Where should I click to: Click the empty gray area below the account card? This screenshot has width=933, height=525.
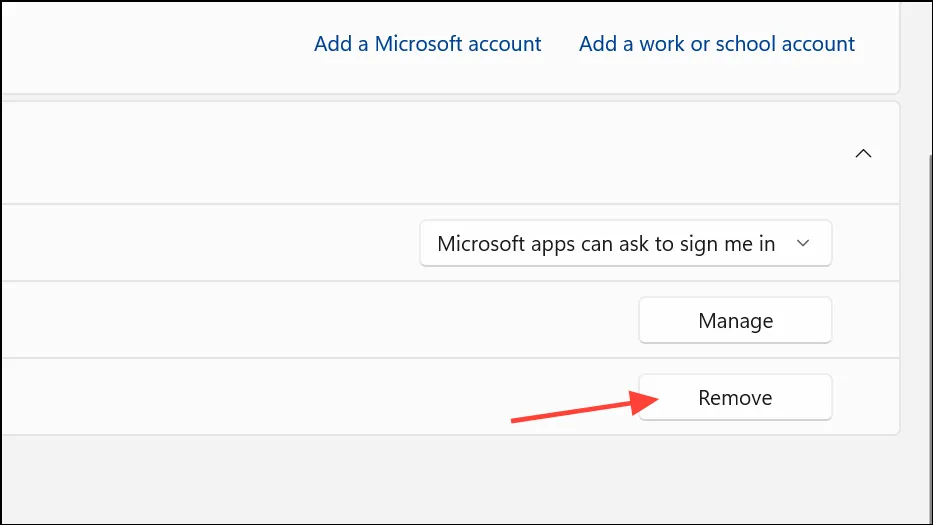point(450,479)
